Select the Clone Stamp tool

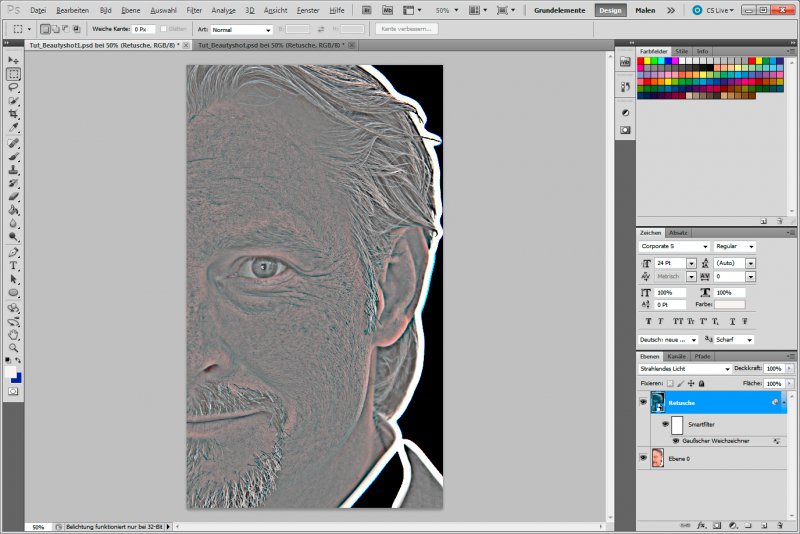point(13,170)
